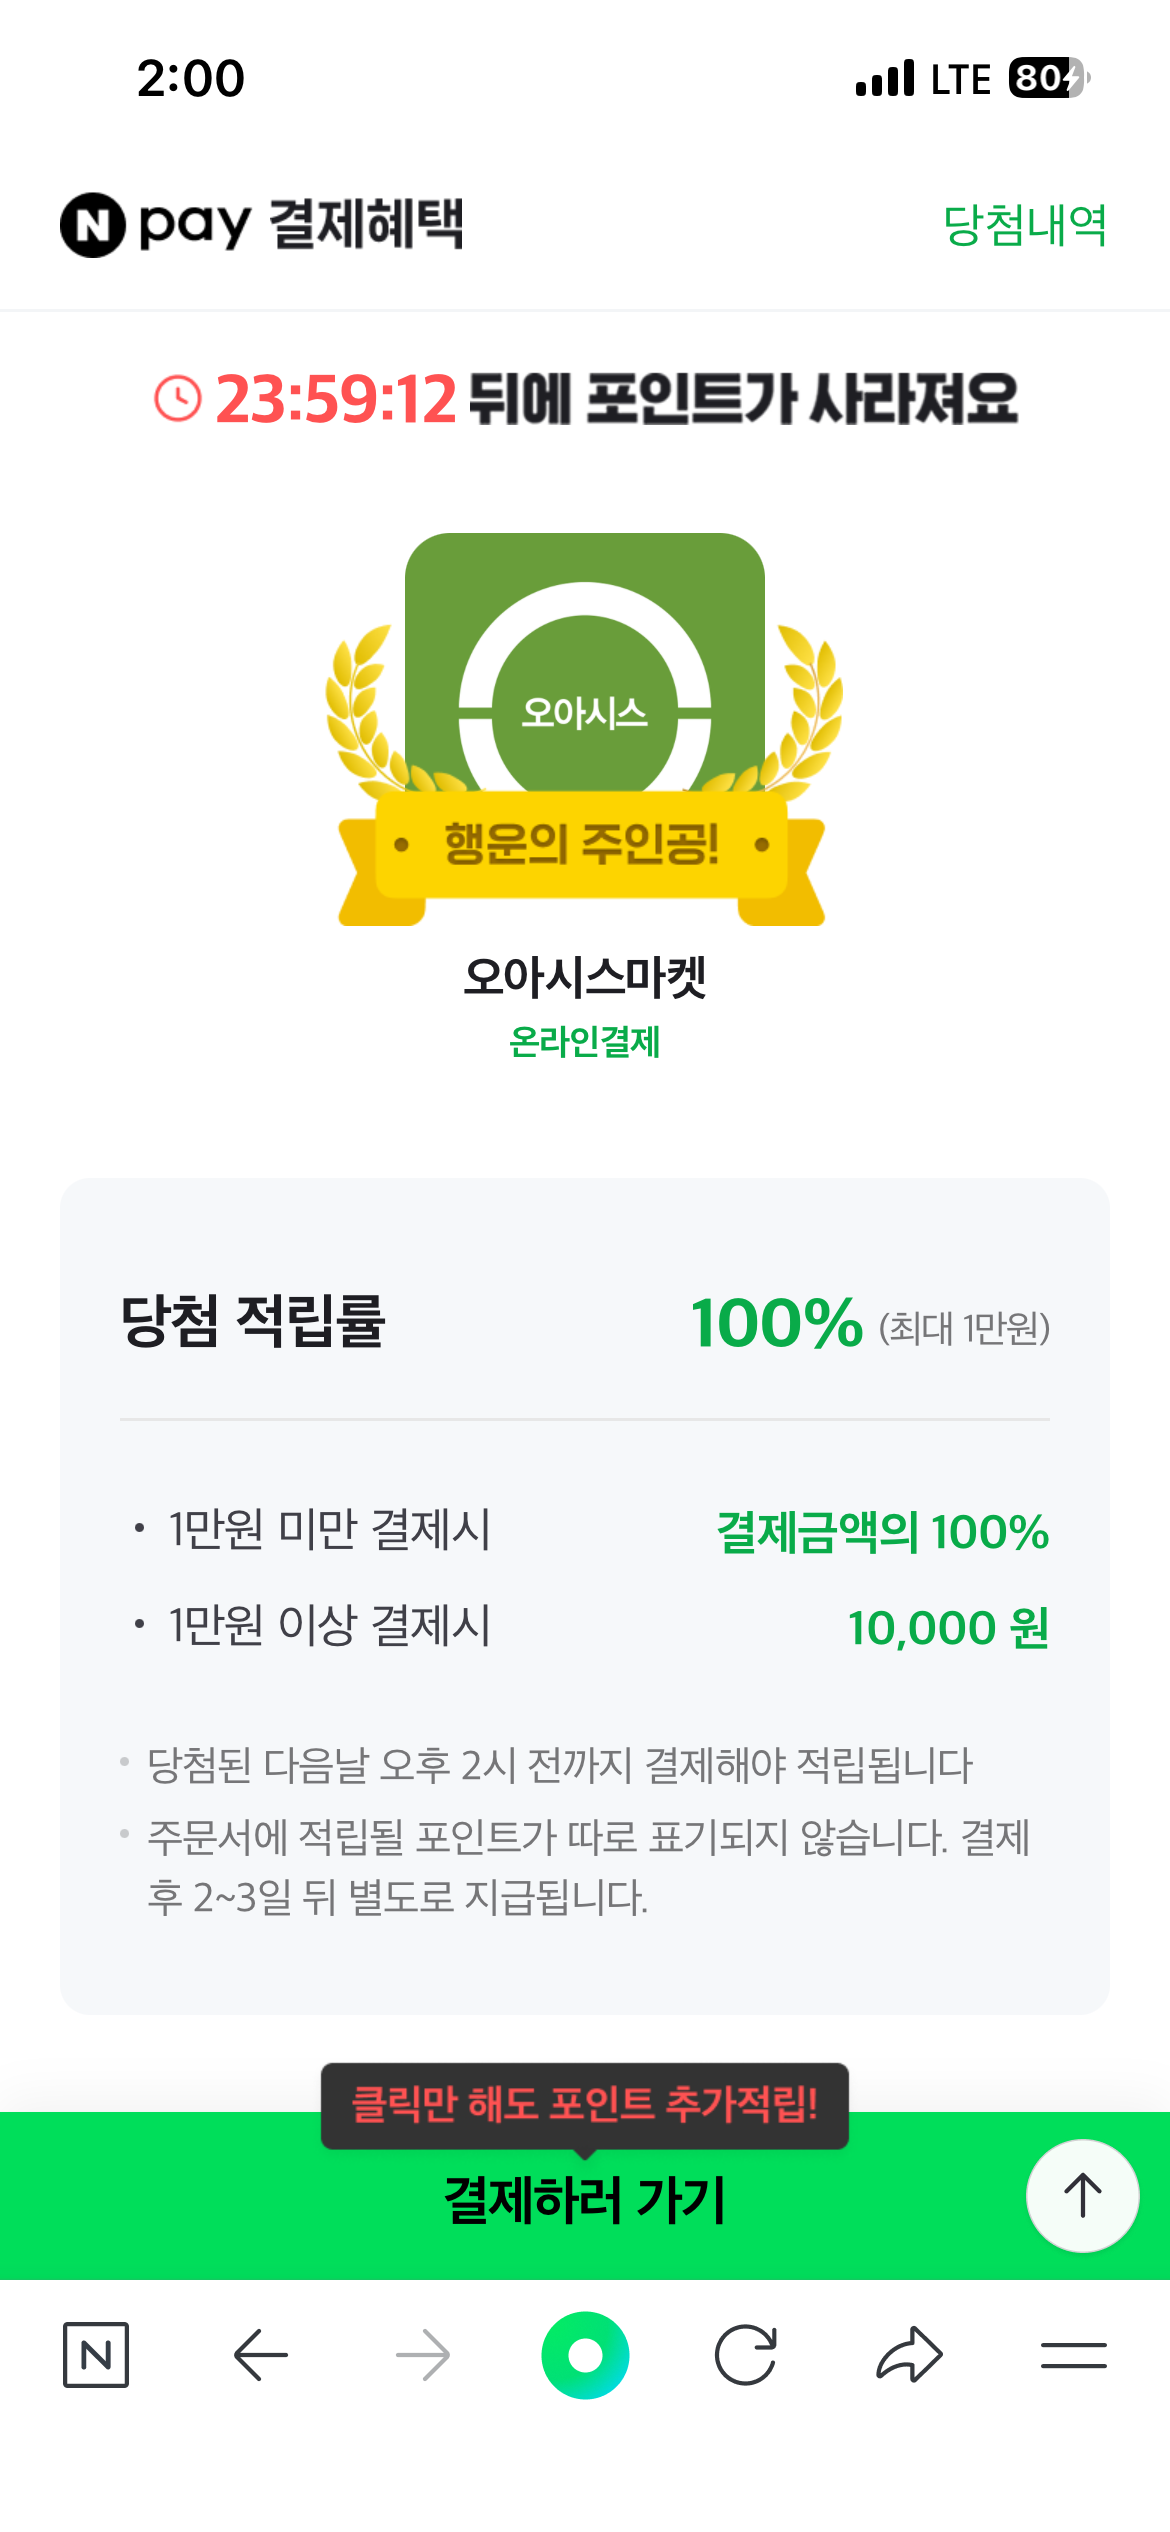1170x2532 pixels.
Task: Tap the Naver N home icon
Action: click(96, 2355)
